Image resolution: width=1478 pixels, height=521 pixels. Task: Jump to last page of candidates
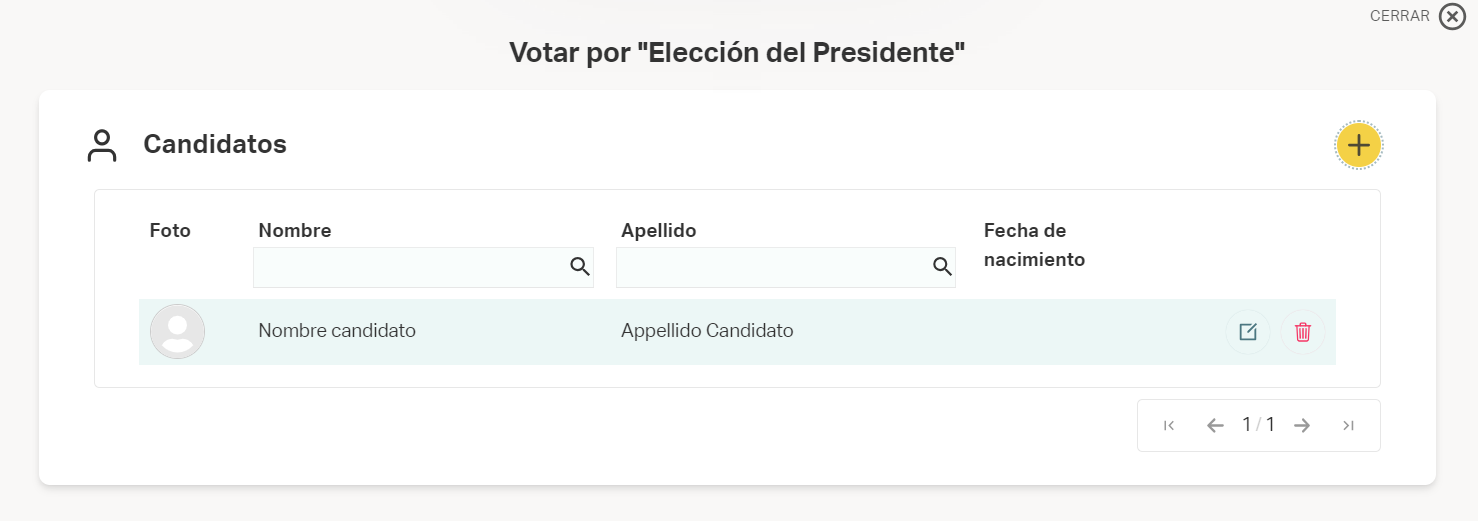coord(1348,426)
